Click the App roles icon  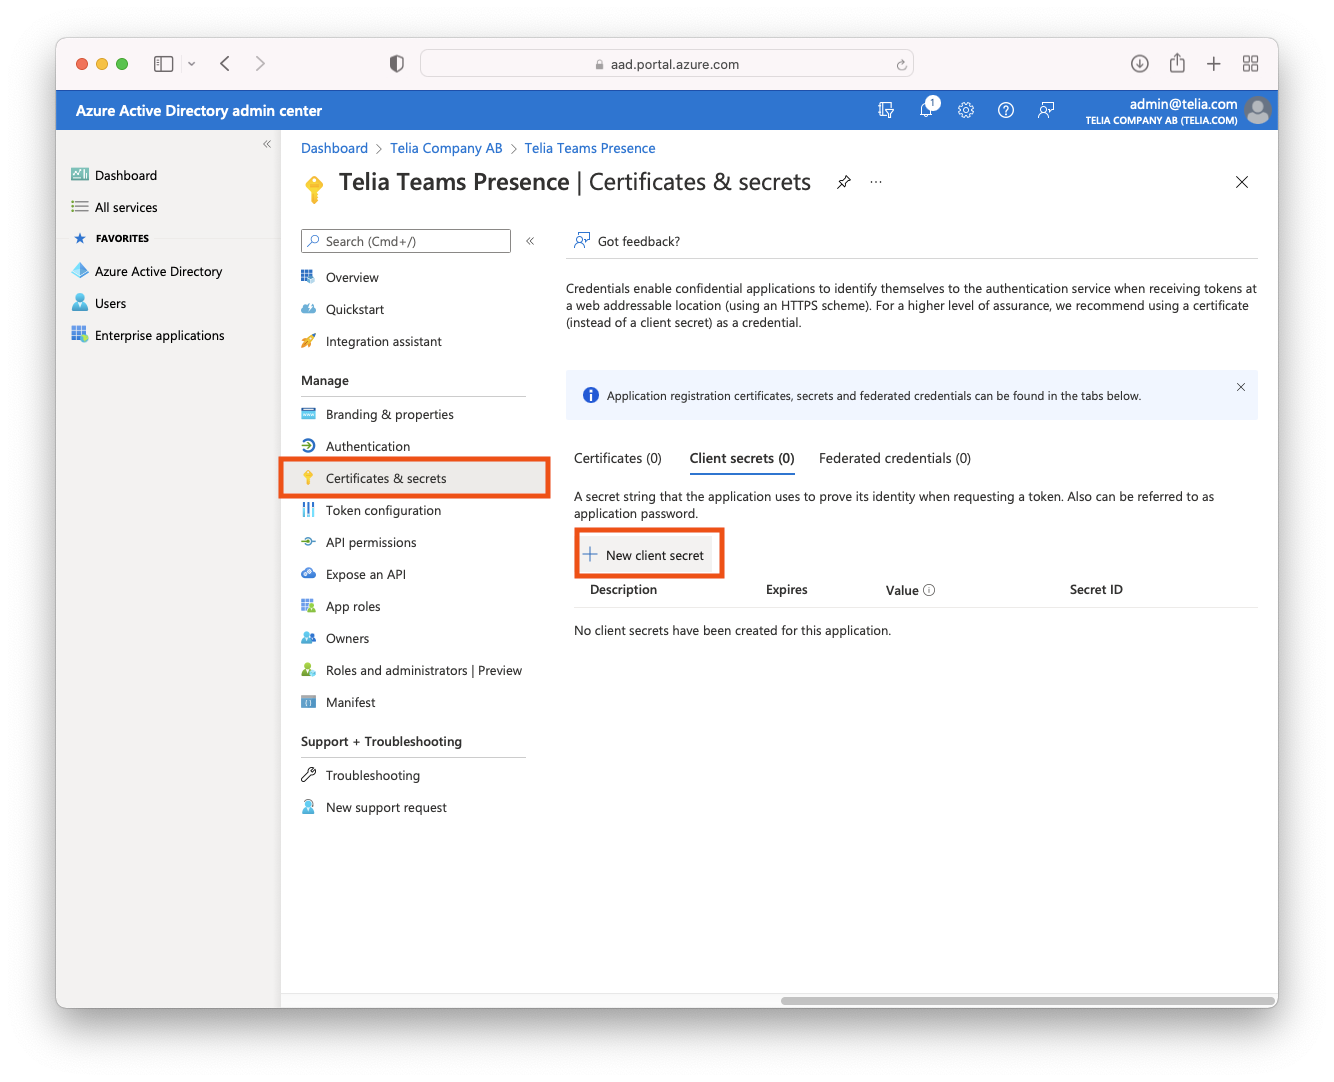pos(308,606)
